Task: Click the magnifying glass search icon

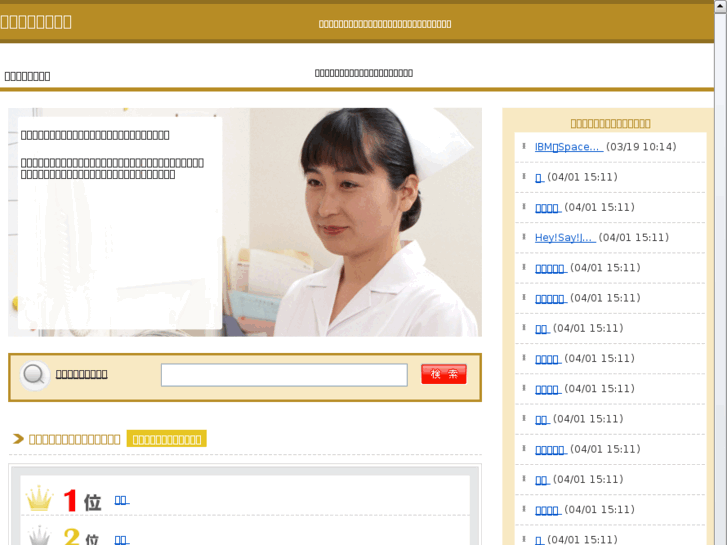Action: [x=34, y=374]
